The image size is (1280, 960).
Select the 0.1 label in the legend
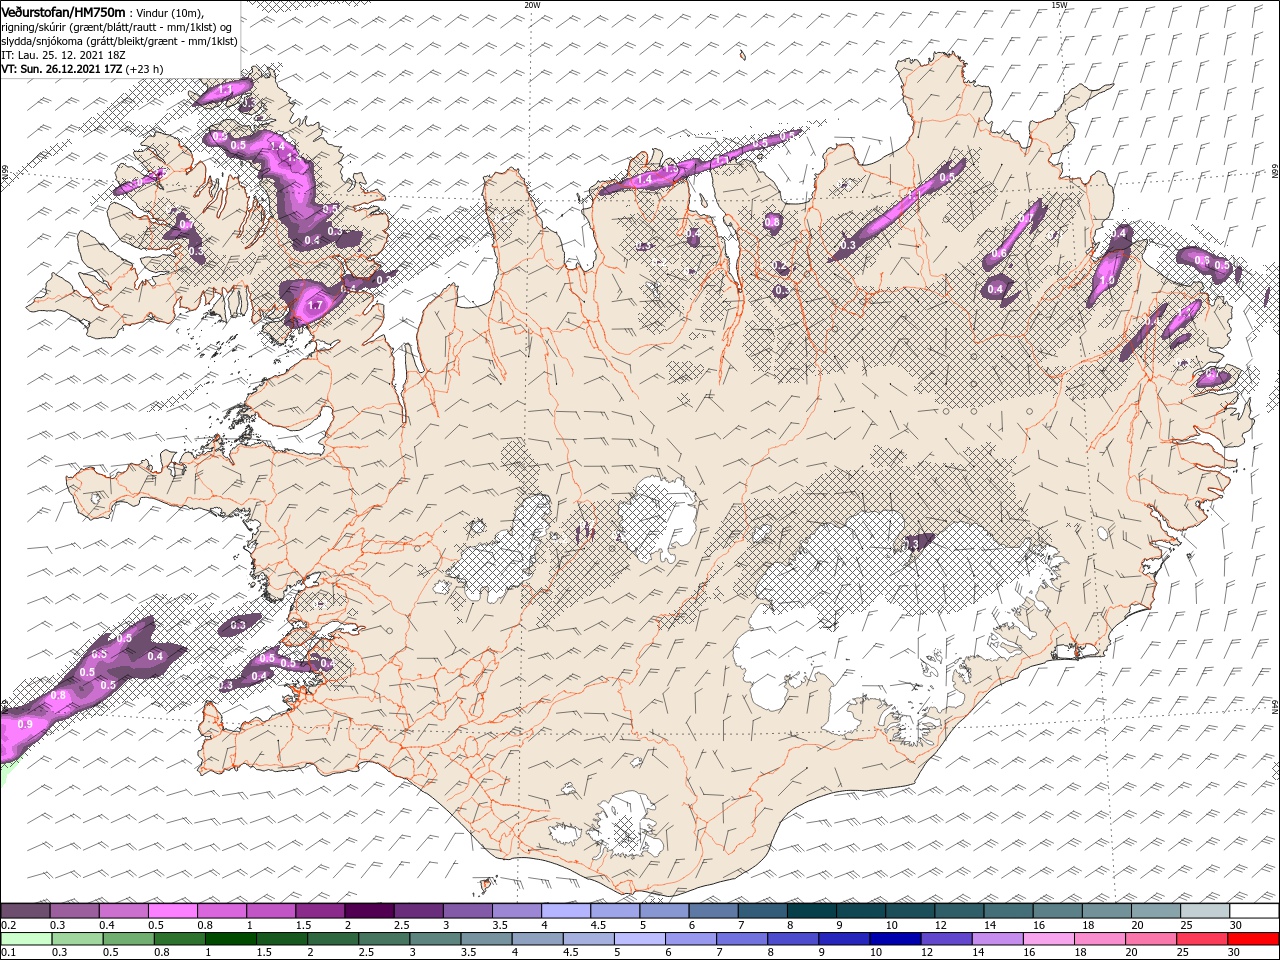(8, 953)
